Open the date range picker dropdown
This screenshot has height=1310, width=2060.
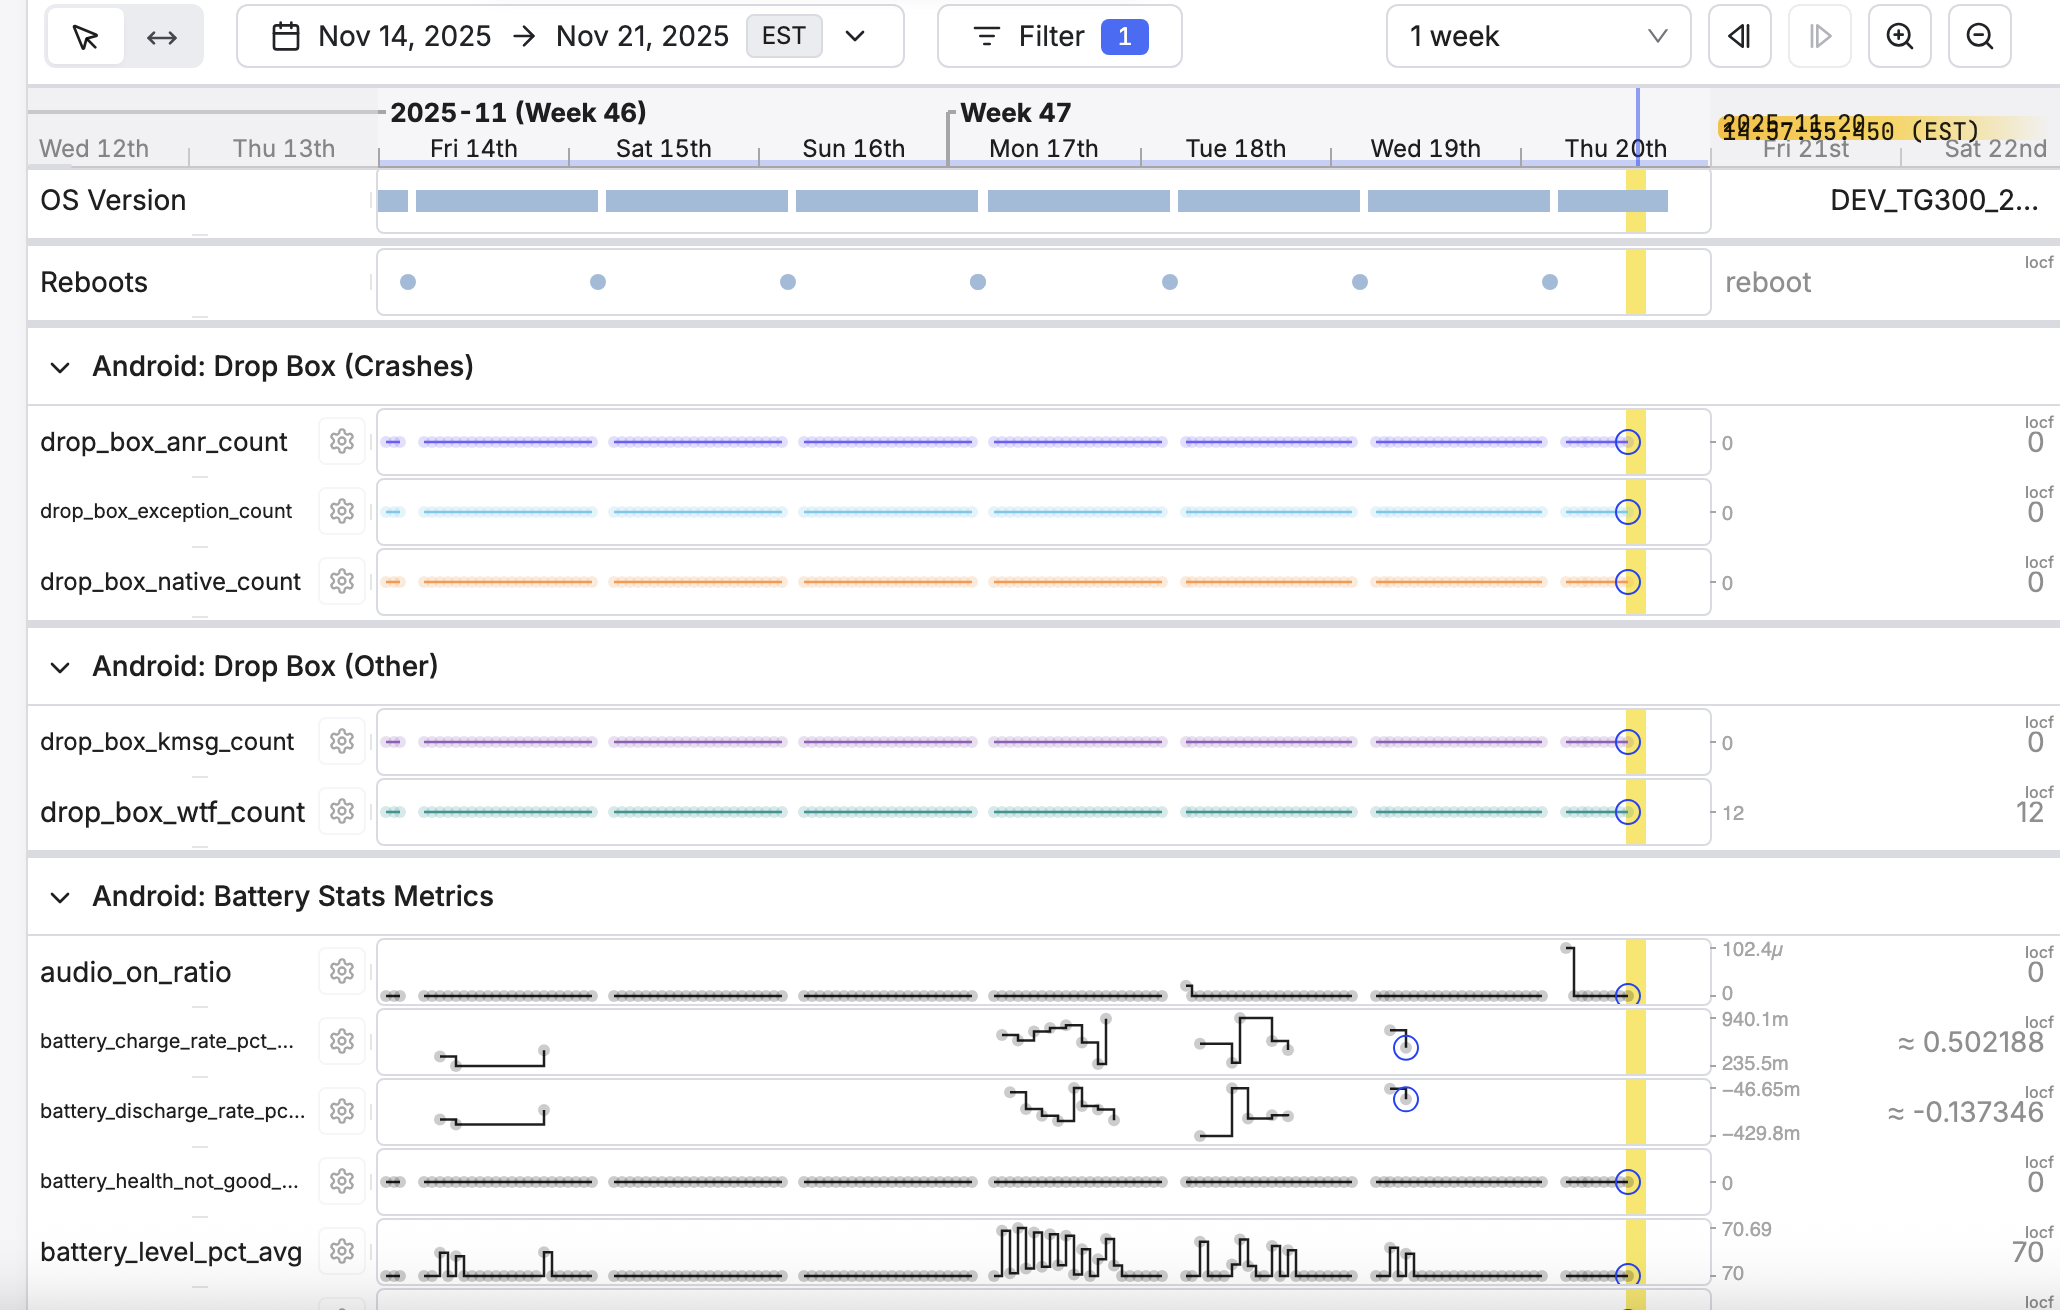pos(855,37)
